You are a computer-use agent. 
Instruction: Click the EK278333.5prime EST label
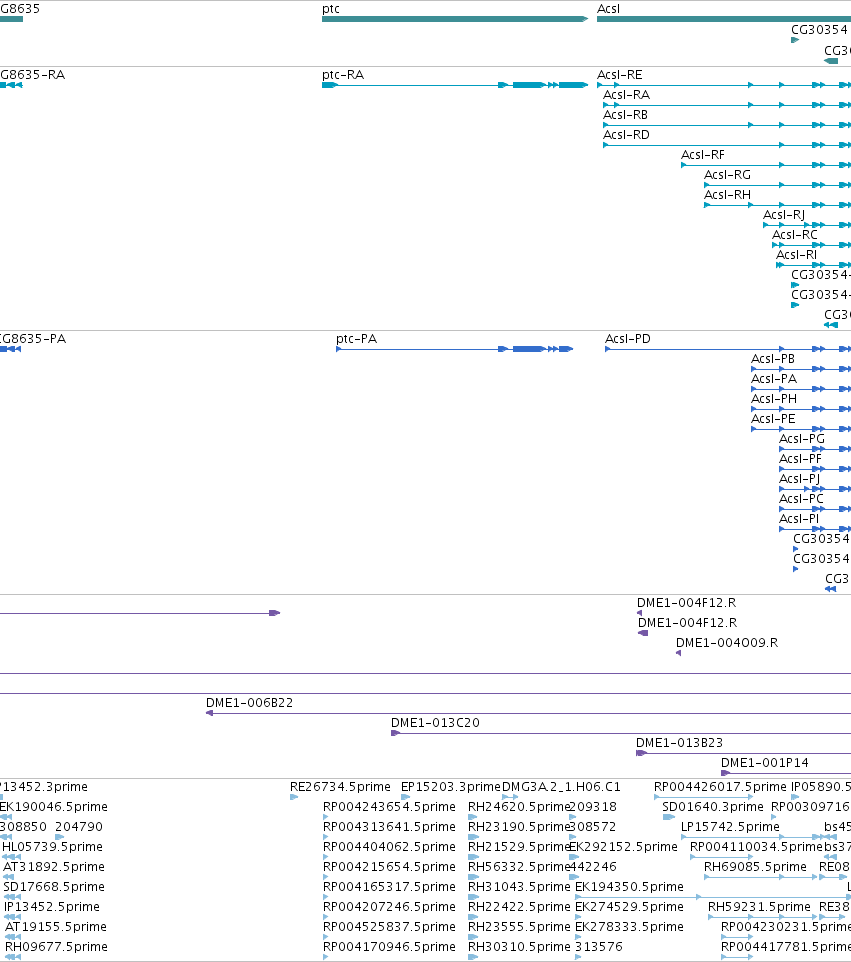coord(630,926)
